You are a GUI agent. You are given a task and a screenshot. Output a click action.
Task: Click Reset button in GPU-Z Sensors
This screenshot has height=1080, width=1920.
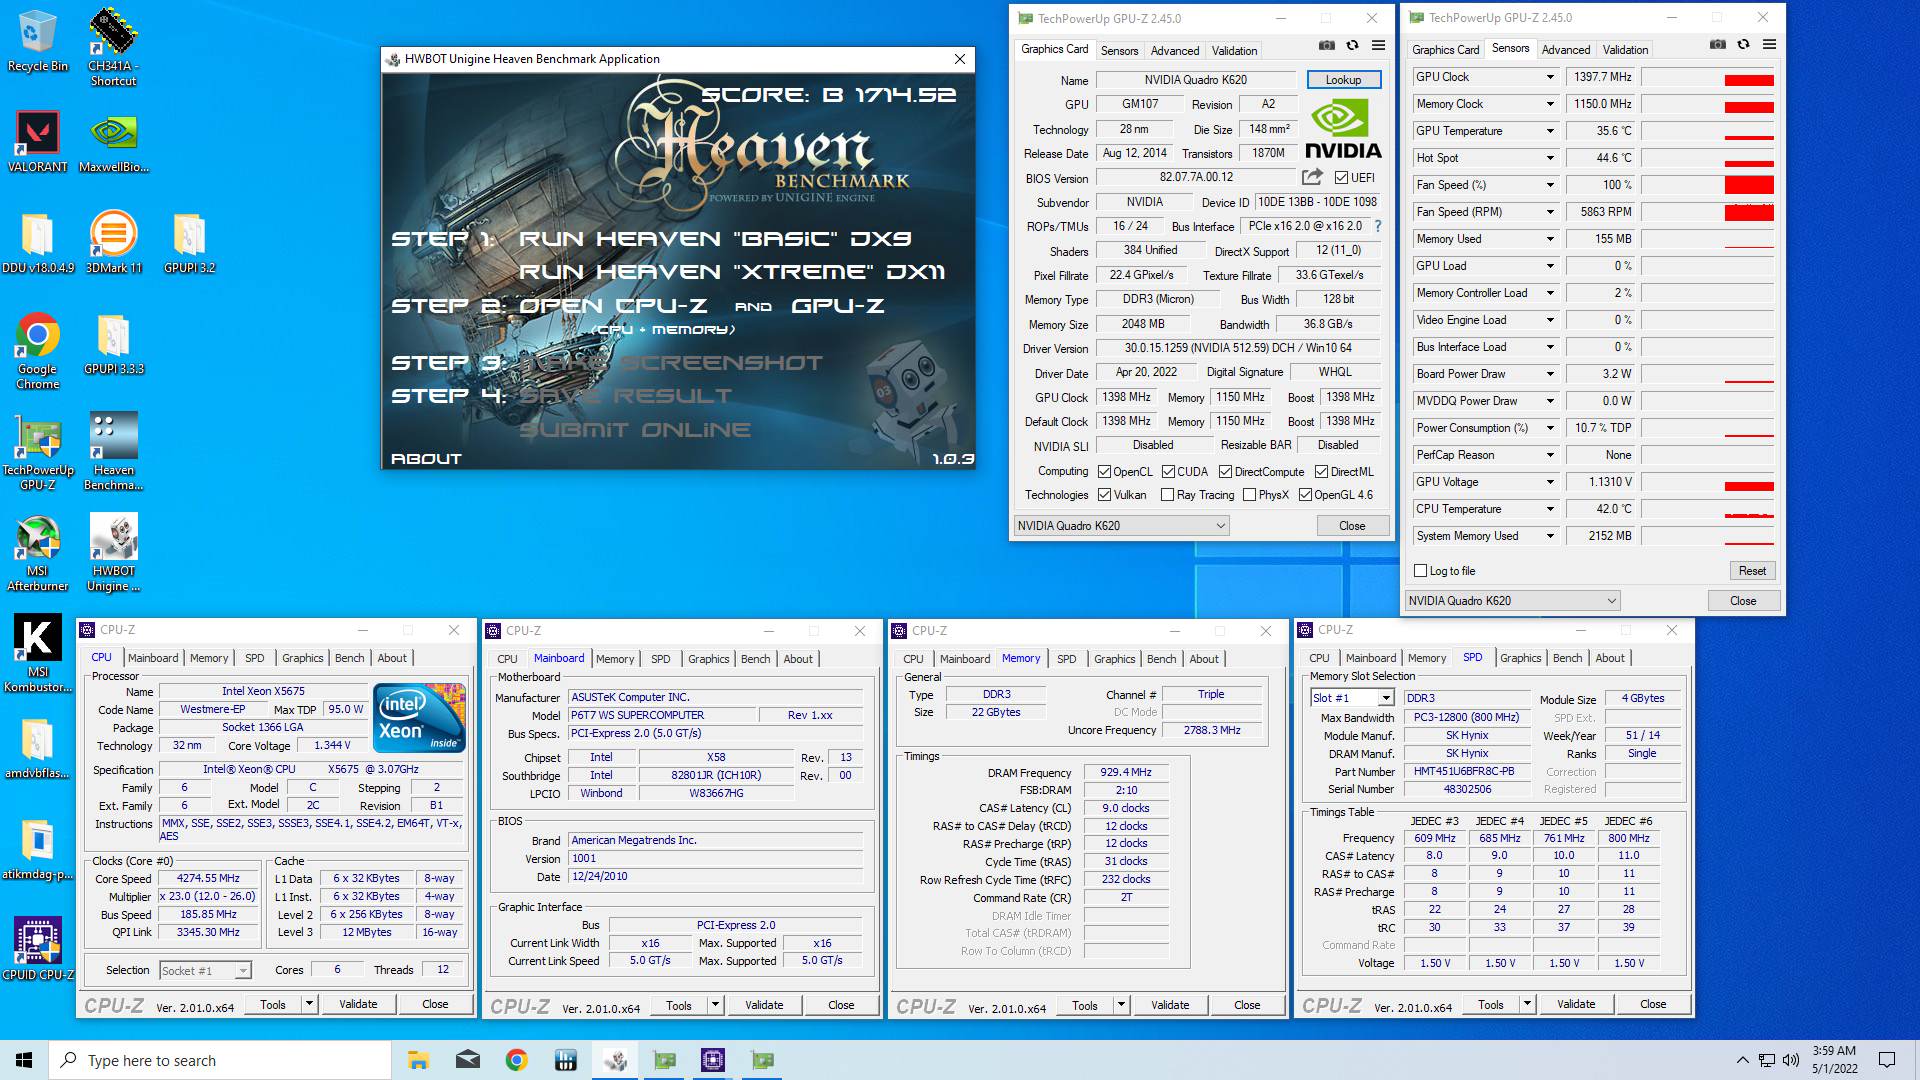pos(1752,571)
